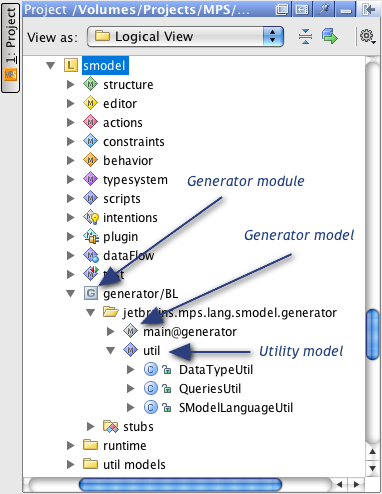Image resolution: width=382 pixels, height=494 pixels.
Task: Click the generator/BL module G icon
Action: (91, 293)
